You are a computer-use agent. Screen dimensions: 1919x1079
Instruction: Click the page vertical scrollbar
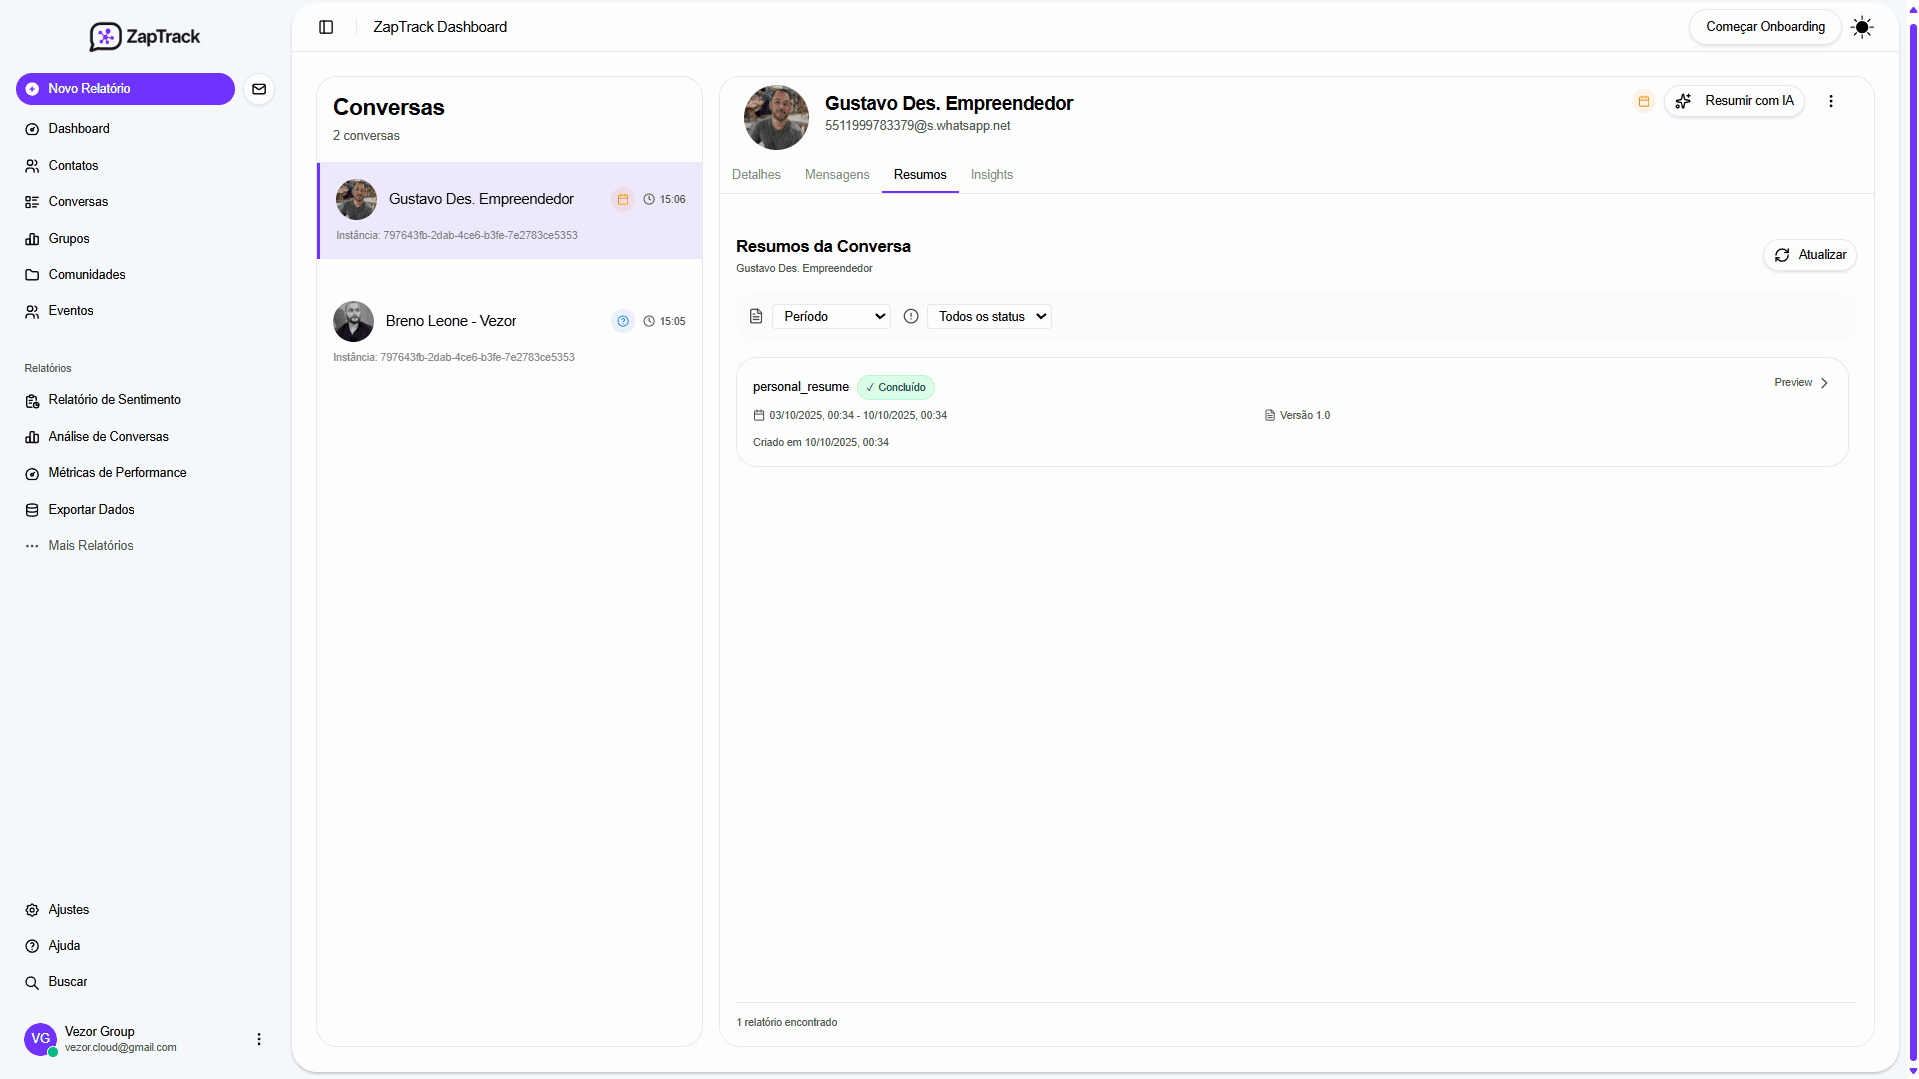1912,540
